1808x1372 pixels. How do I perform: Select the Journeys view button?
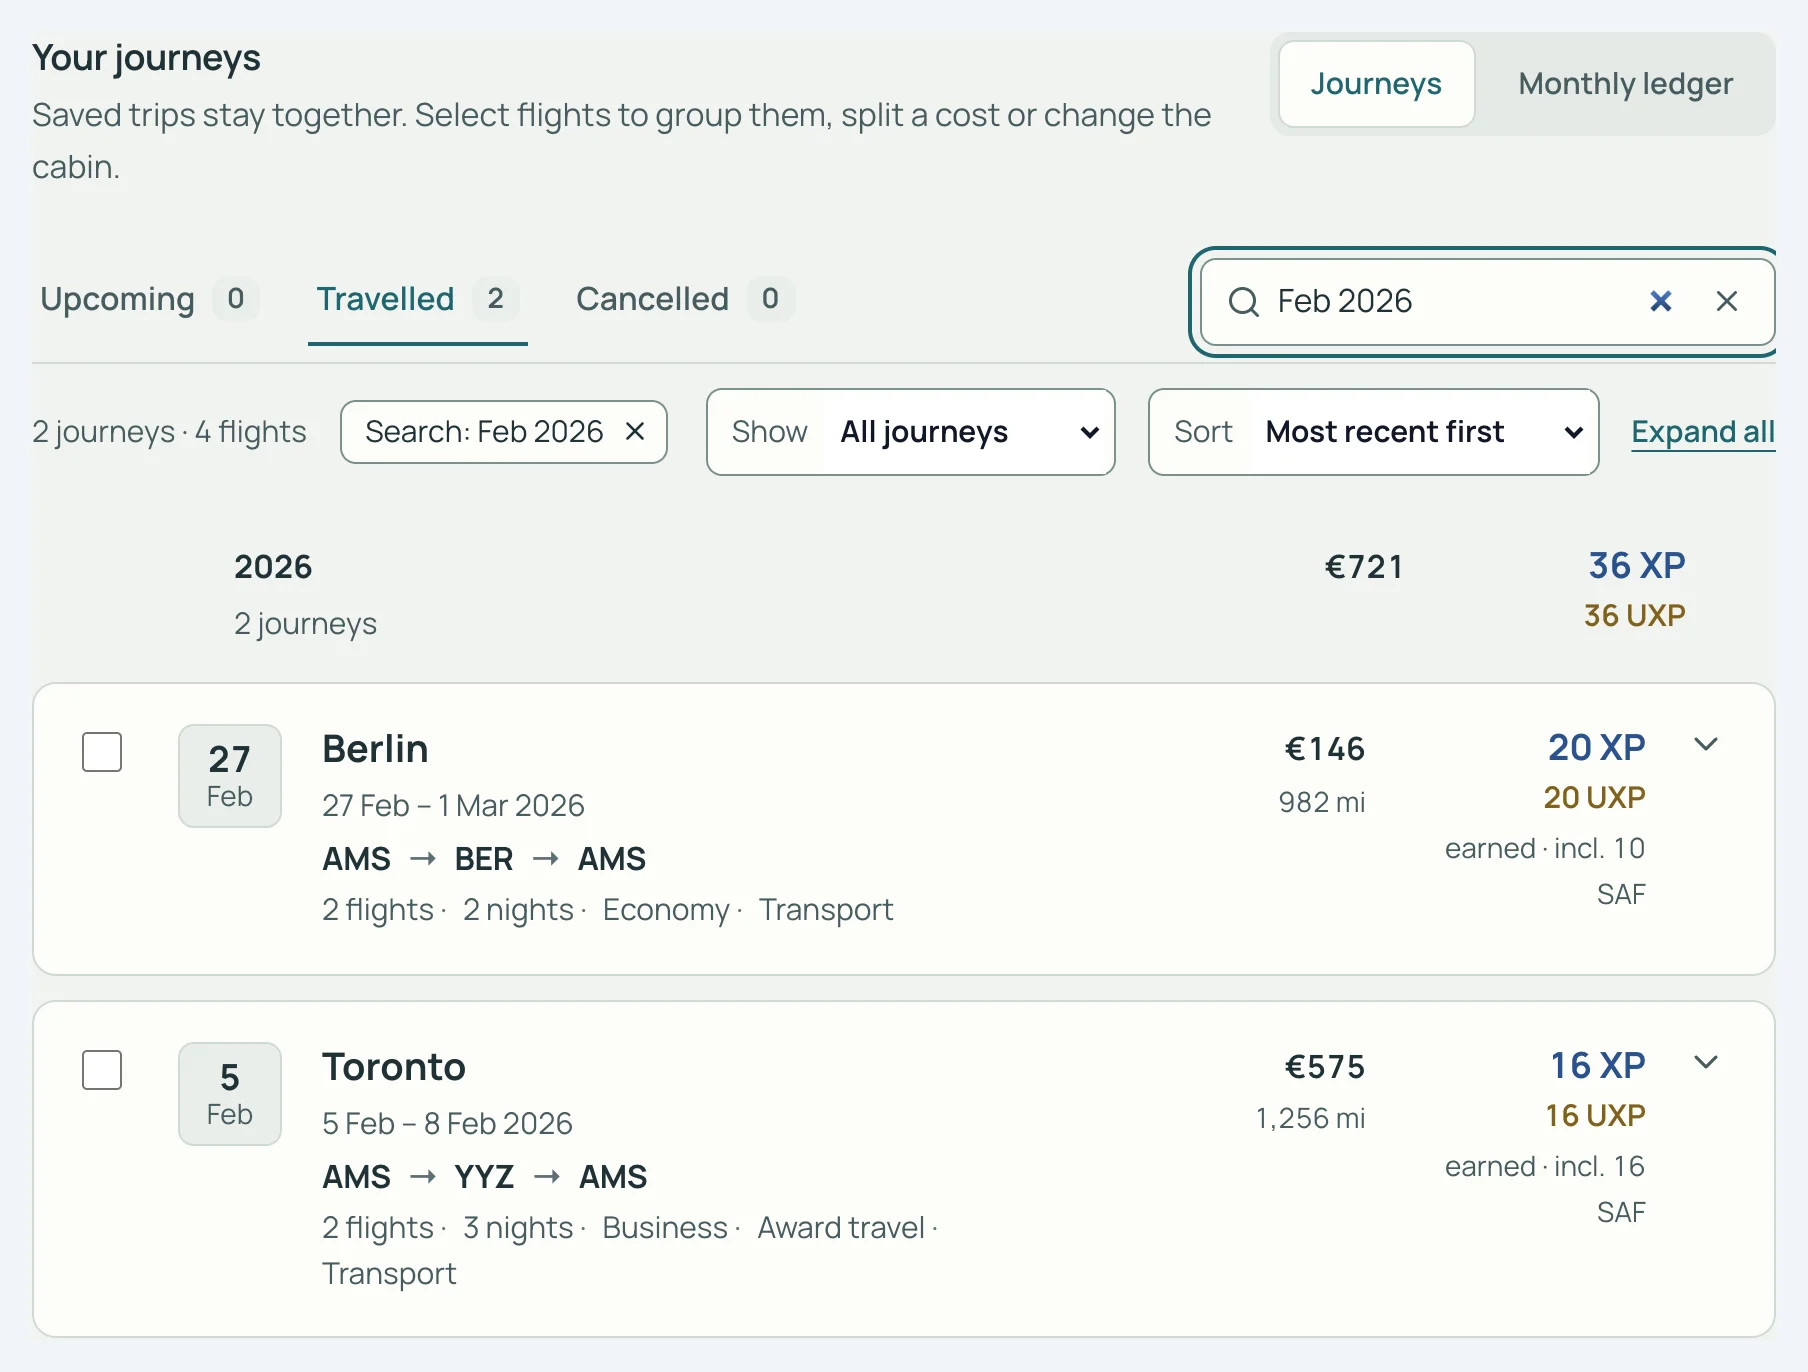coord(1376,84)
